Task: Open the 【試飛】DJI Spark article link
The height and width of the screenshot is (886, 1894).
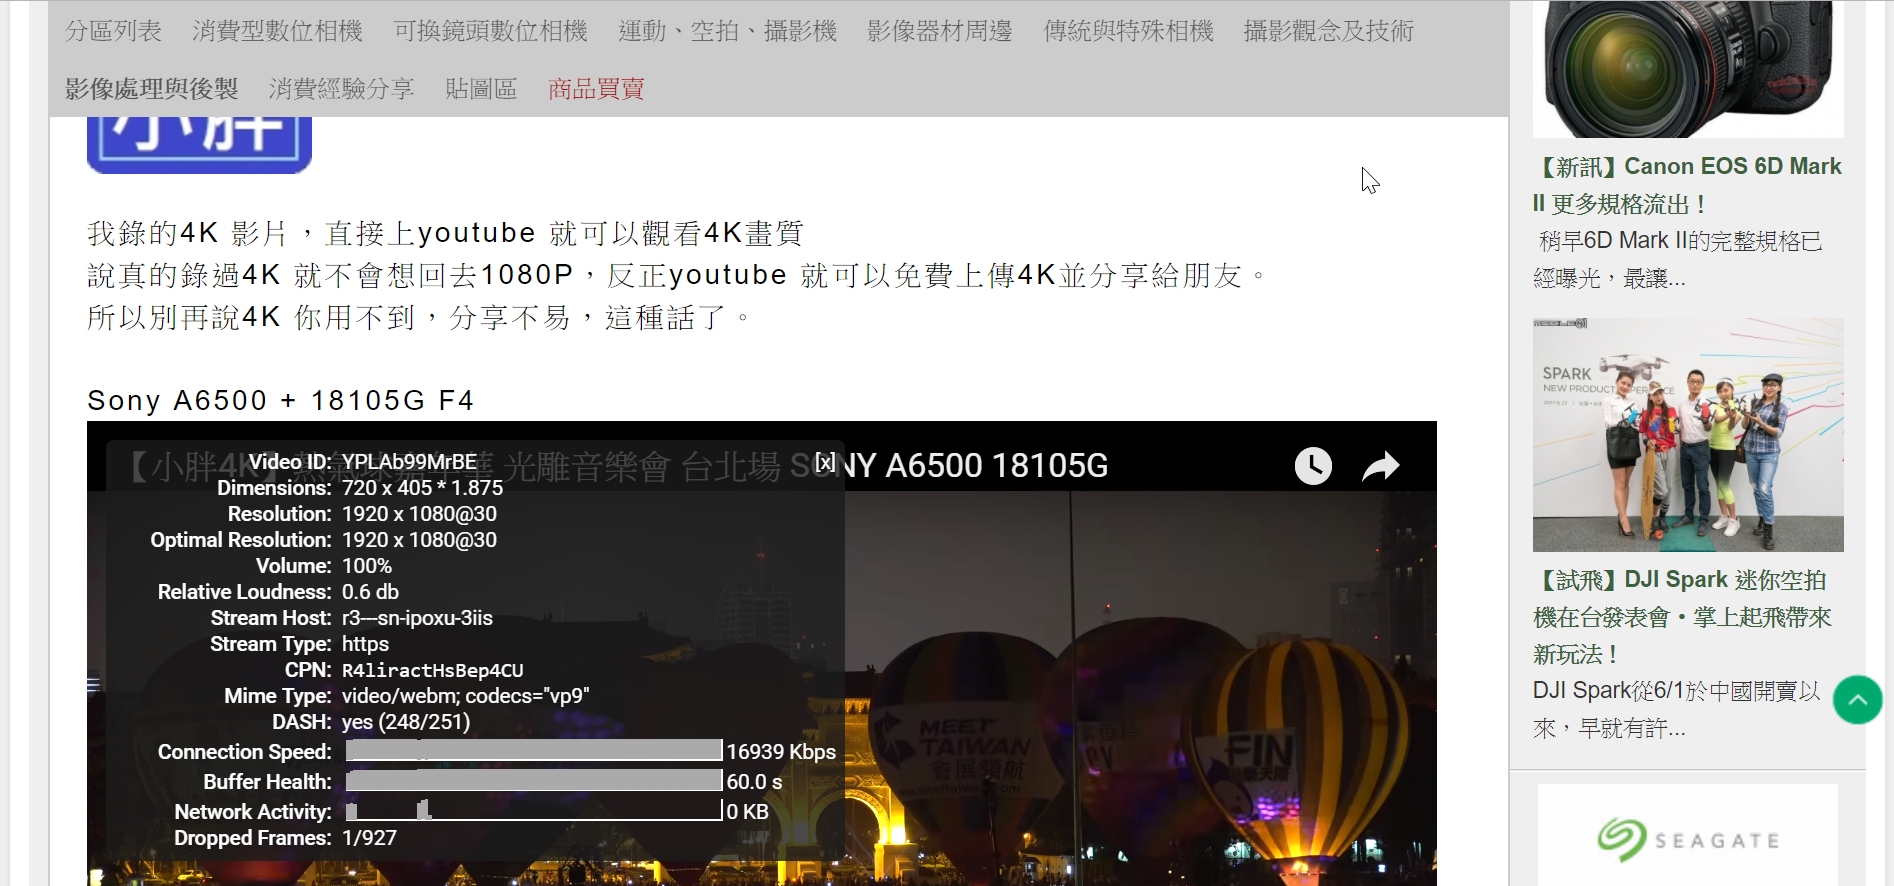Action: [x=1684, y=617]
